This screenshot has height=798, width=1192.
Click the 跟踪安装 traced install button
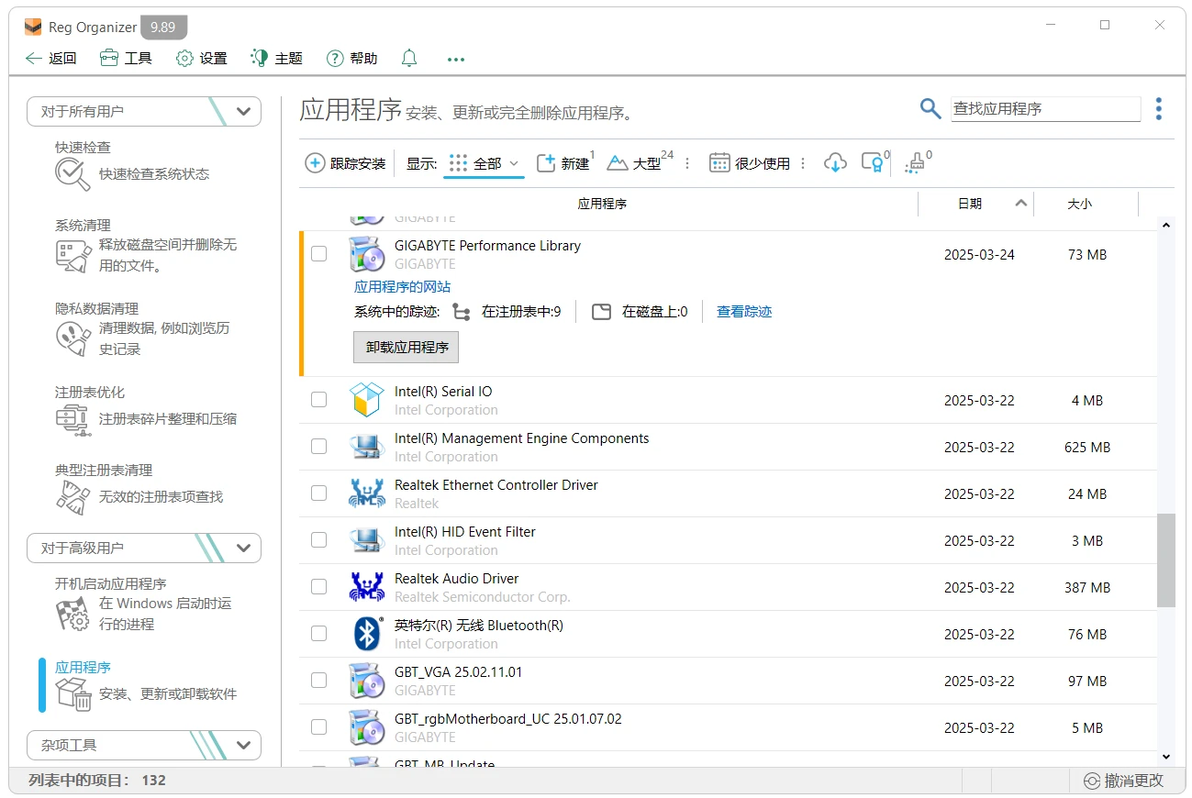[x=346, y=163]
